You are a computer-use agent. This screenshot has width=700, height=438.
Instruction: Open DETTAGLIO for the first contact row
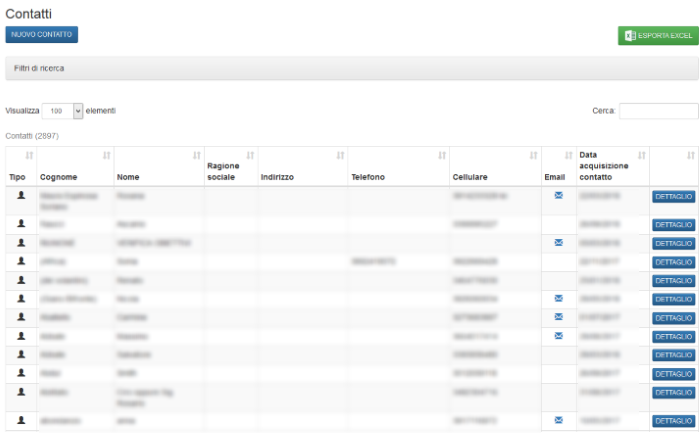(672, 198)
